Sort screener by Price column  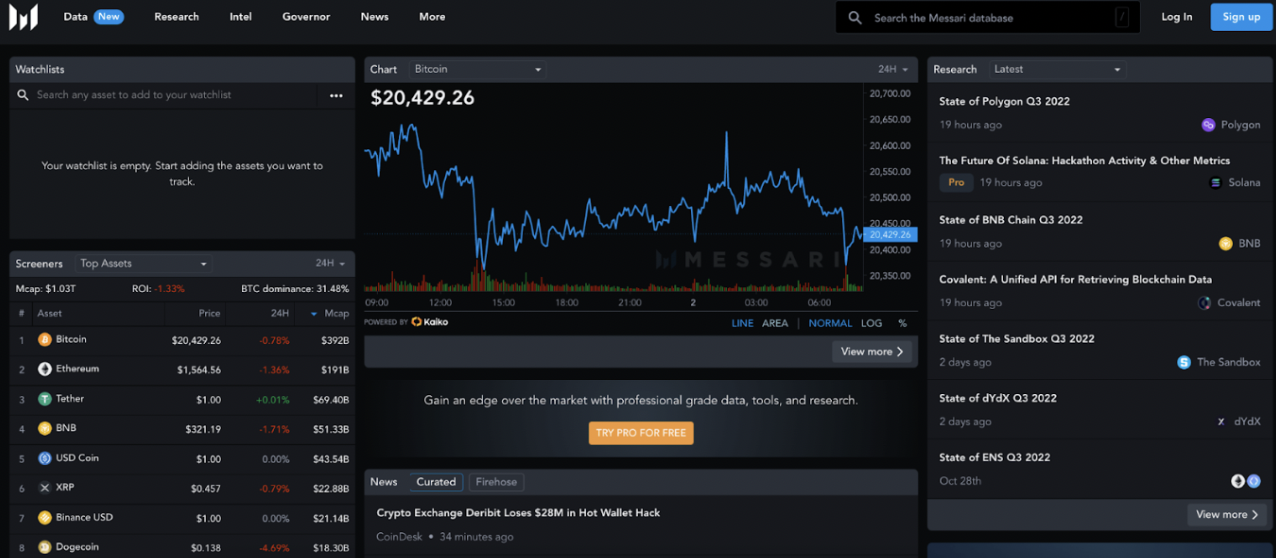click(209, 313)
